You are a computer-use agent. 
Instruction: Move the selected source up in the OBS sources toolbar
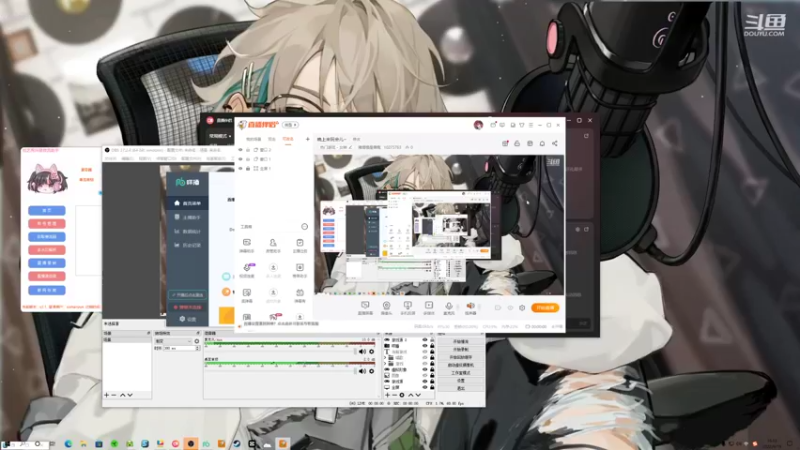(411, 395)
